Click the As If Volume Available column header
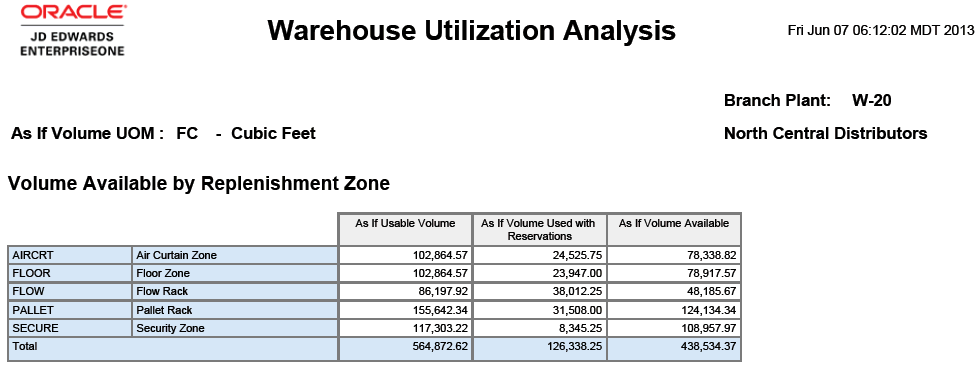This screenshot has width=977, height=380. coord(674,229)
